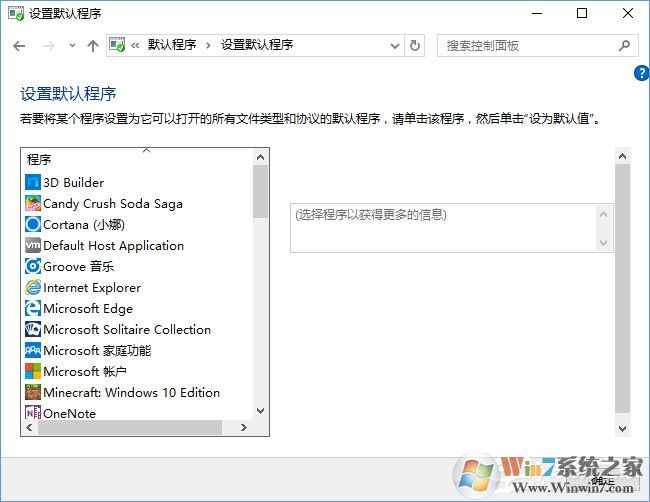This screenshot has width=650, height=502.
Task: Select Microsoft 家庭功能 entry
Action: (x=97, y=351)
